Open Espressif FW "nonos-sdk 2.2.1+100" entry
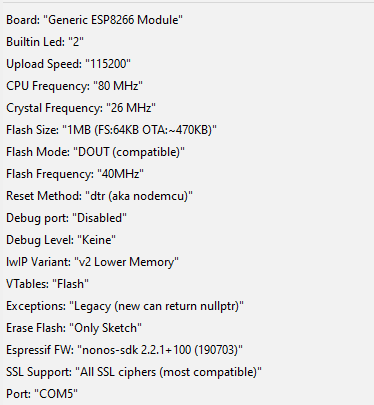Viewport: 374px width, 405px height. click(x=187, y=350)
